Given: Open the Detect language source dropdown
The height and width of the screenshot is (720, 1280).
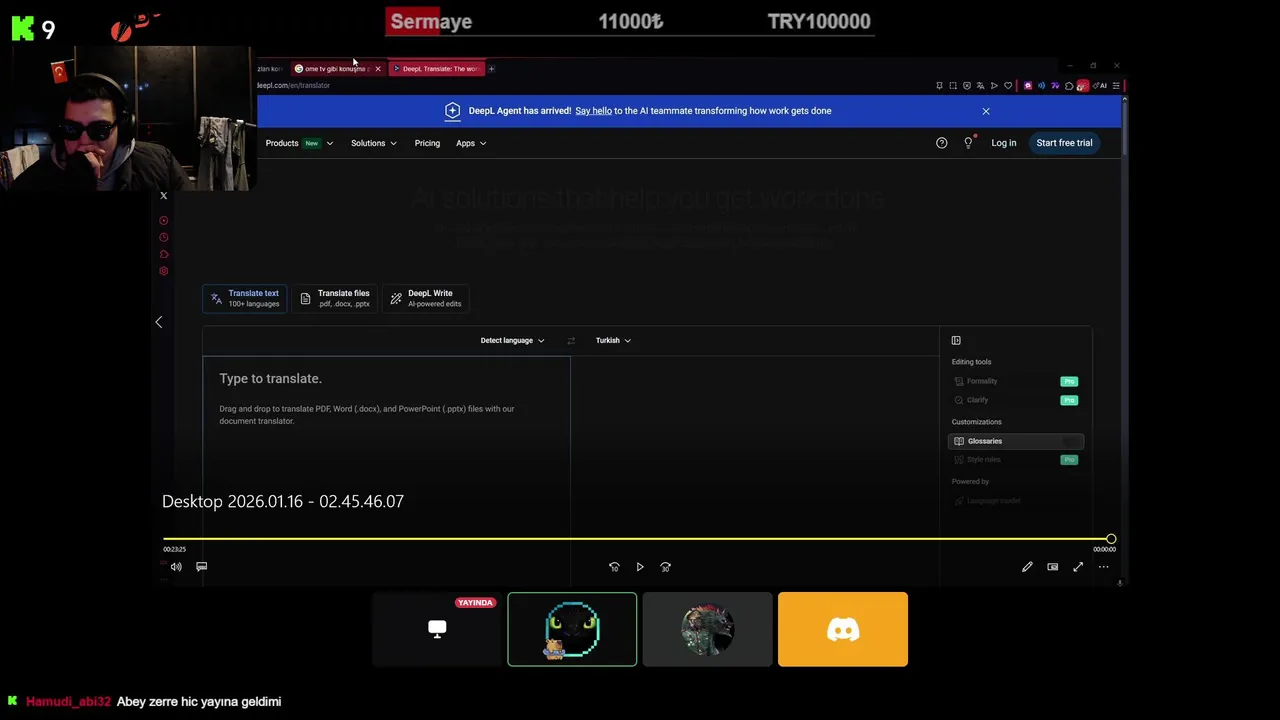Looking at the screenshot, I should (512, 340).
